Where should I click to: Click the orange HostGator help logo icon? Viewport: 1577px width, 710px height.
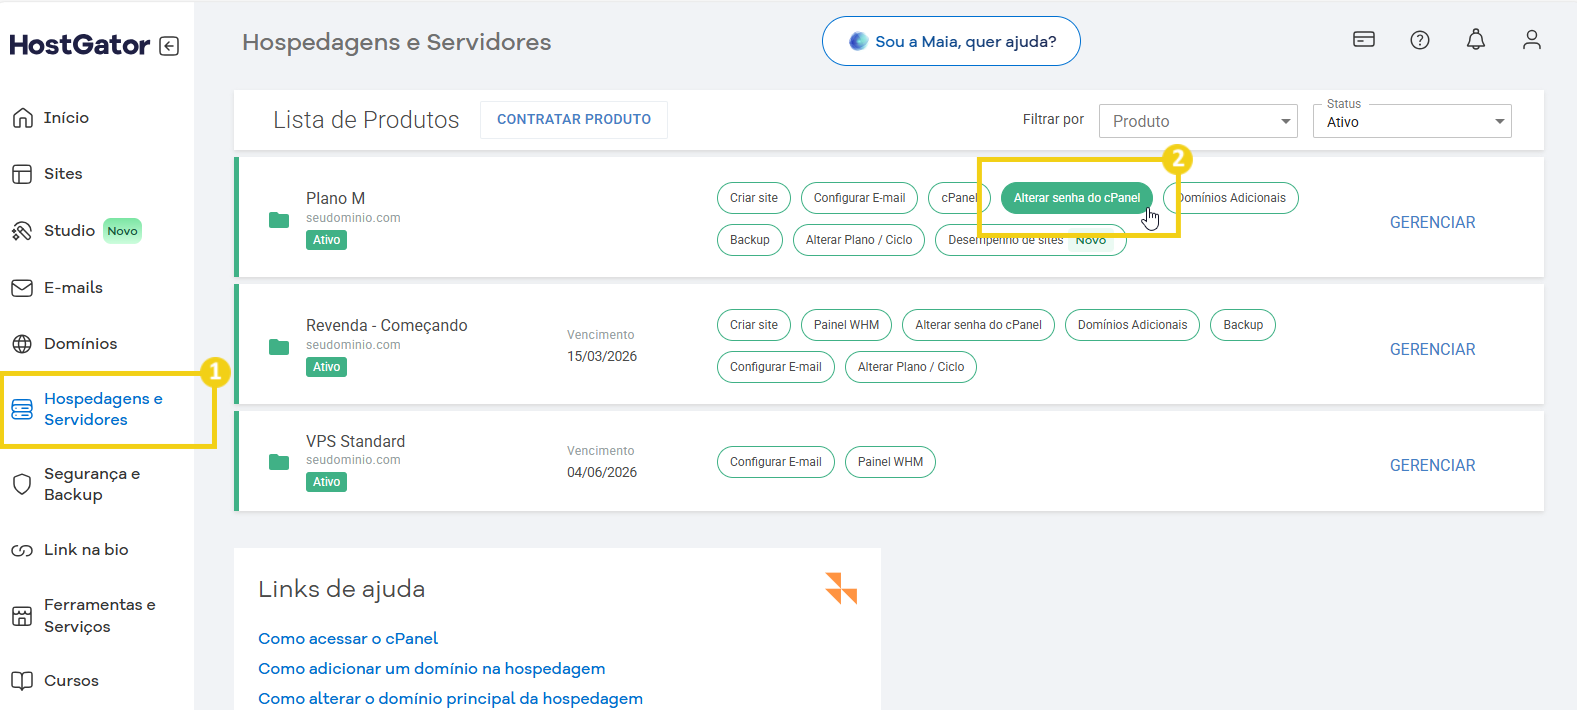click(841, 588)
